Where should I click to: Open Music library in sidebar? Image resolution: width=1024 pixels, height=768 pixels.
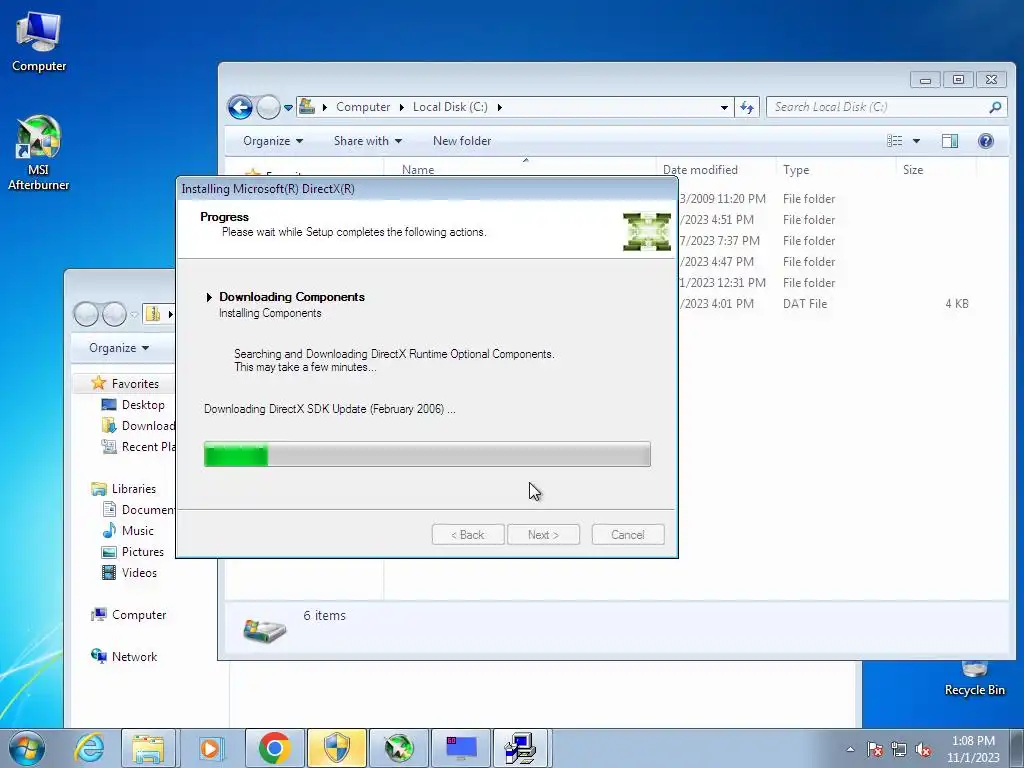coord(128,531)
